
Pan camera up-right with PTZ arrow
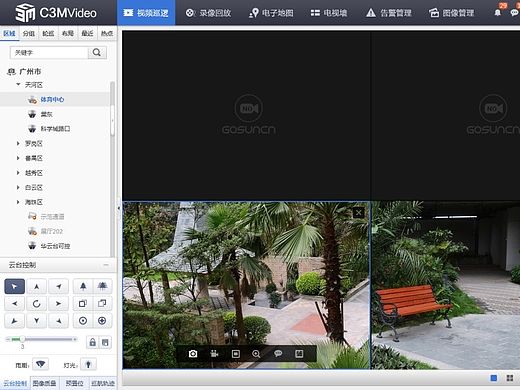[x=58, y=286]
